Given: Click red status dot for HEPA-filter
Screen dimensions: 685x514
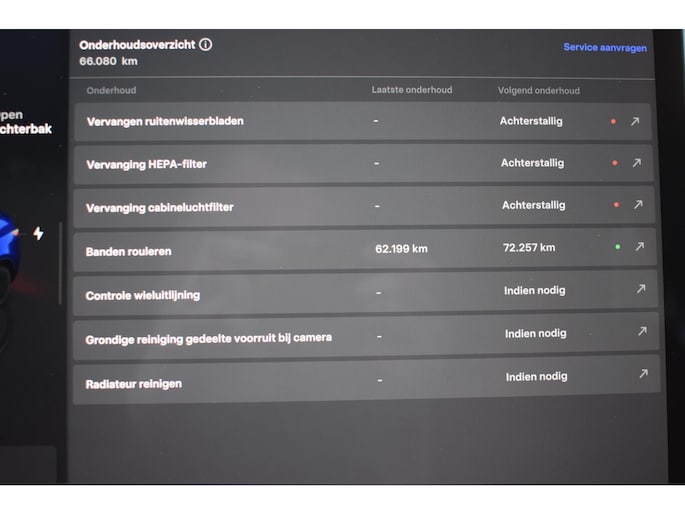Looking at the screenshot, I should (614, 163).
